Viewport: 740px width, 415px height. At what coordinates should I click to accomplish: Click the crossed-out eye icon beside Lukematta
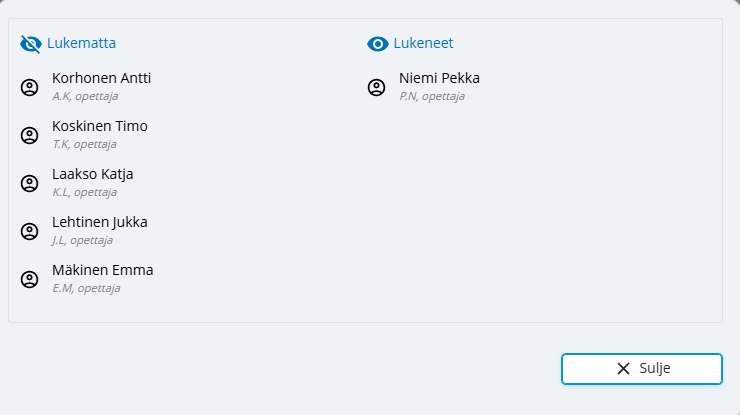click(x=30, y=44)
